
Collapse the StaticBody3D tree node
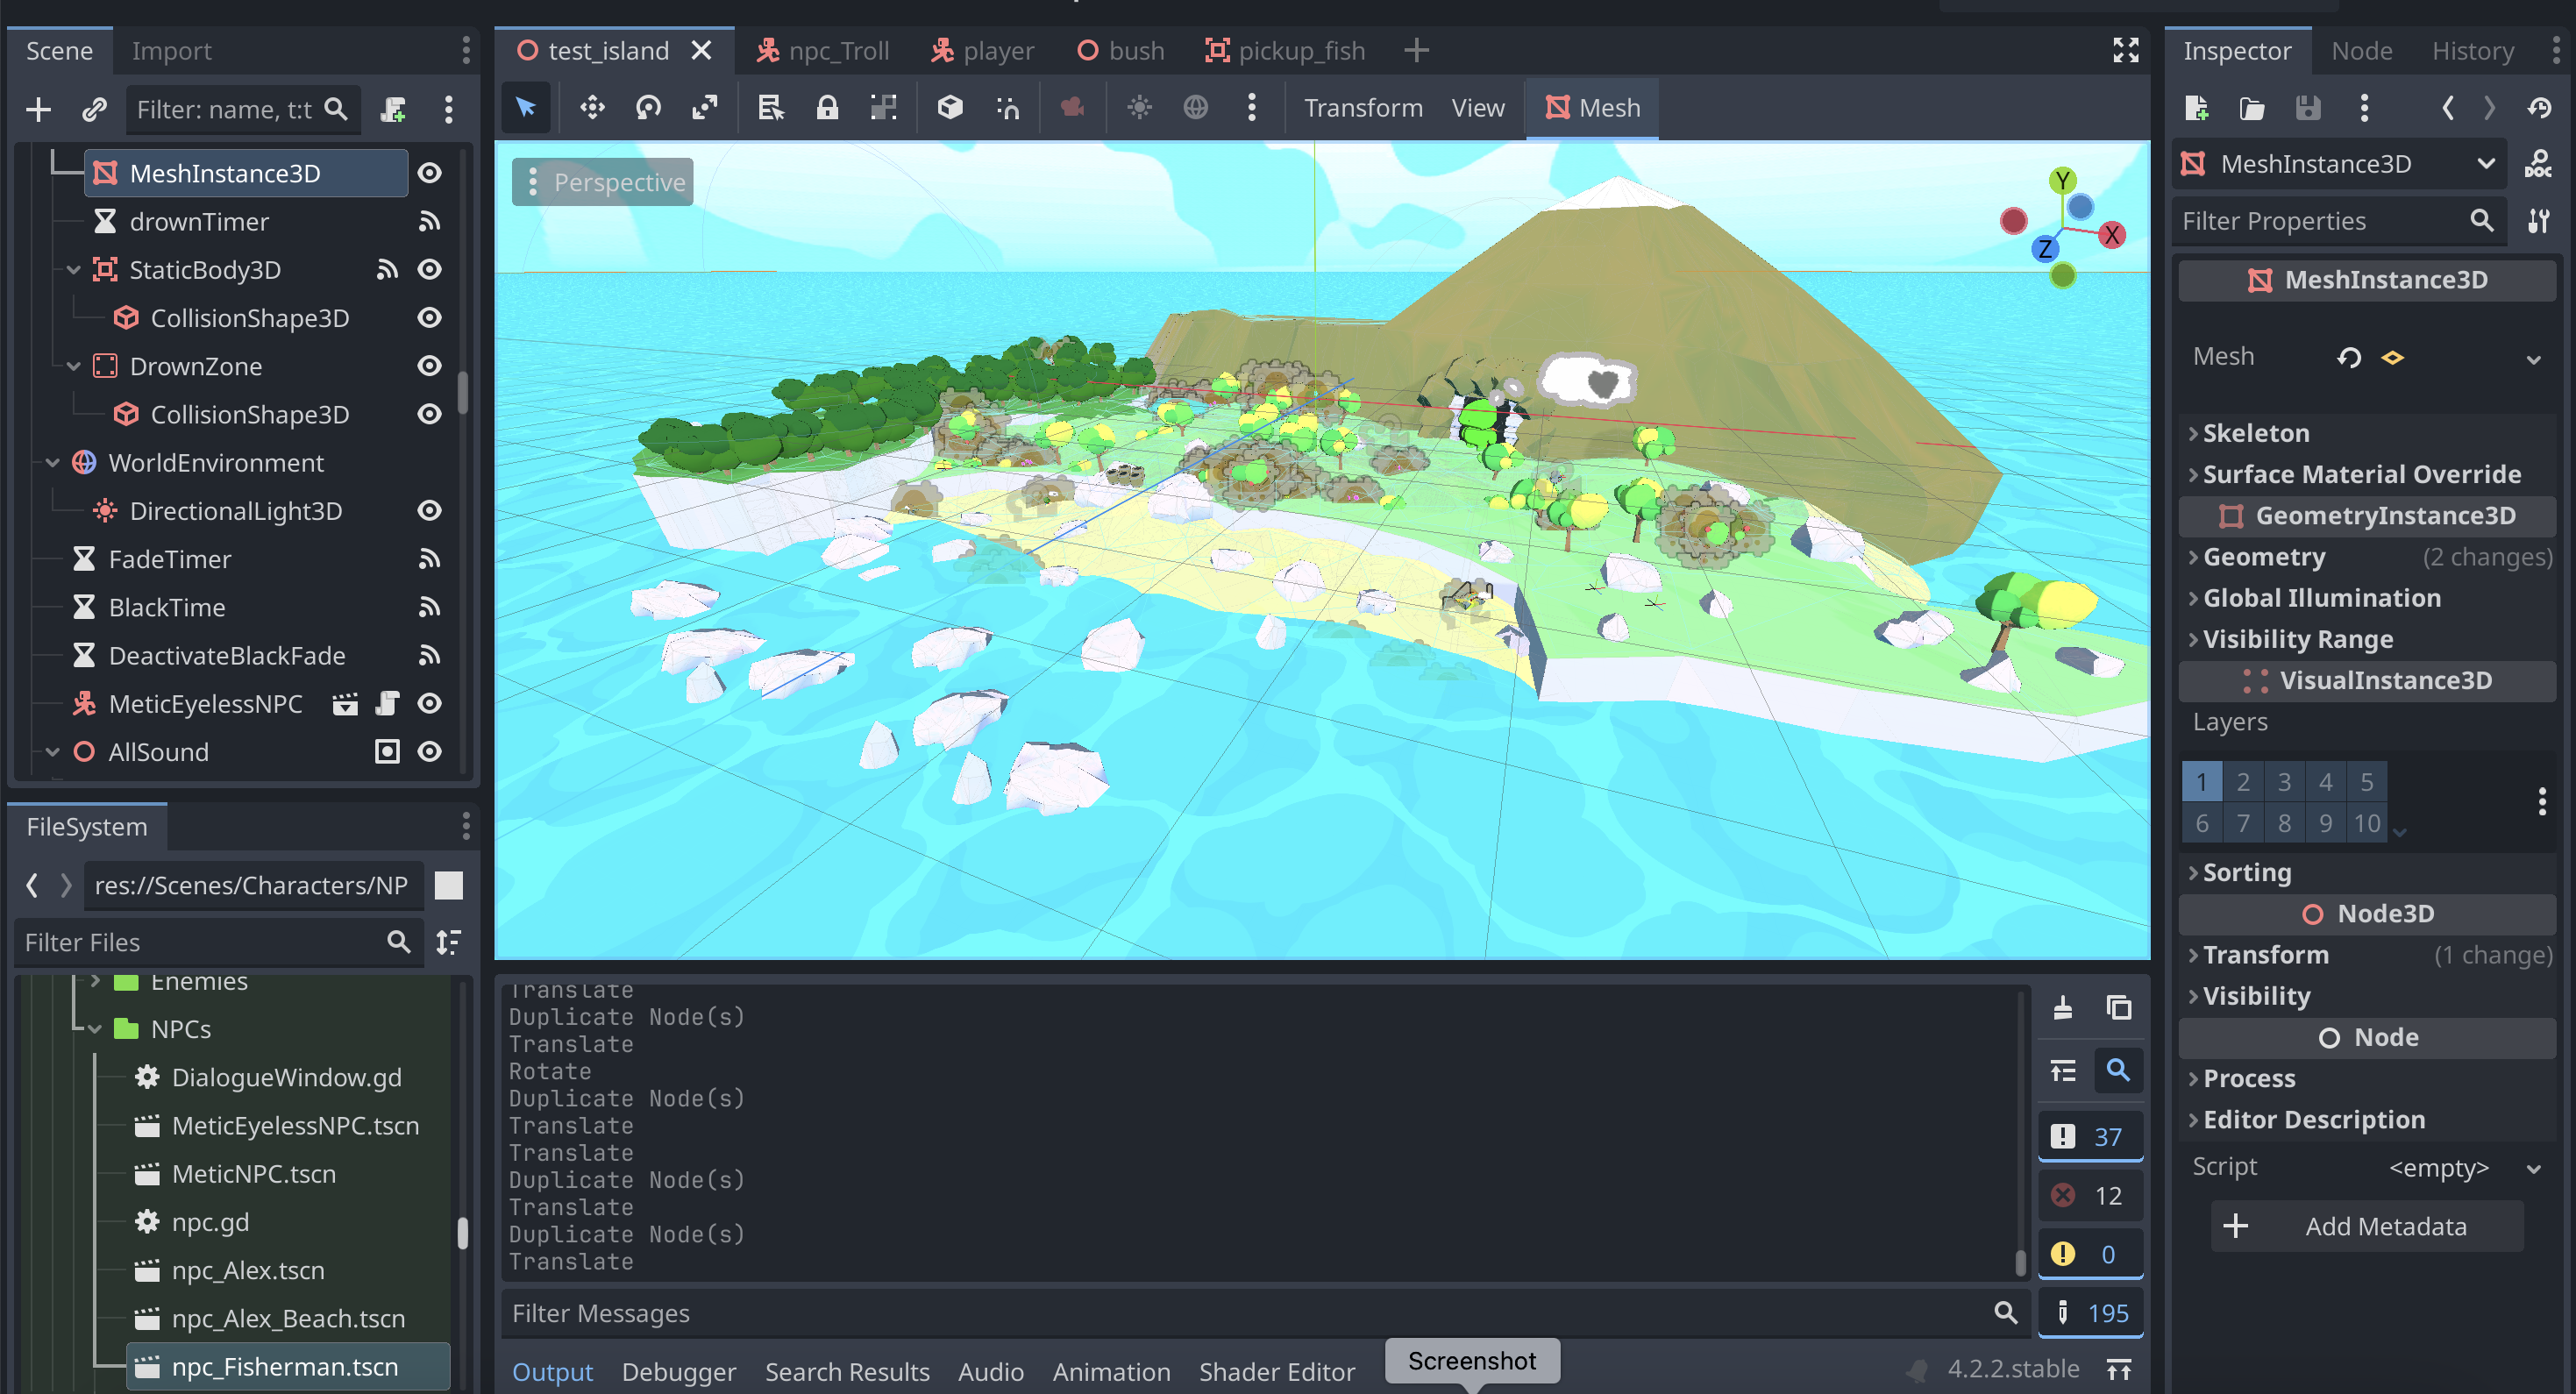click(x=73, y=270)
